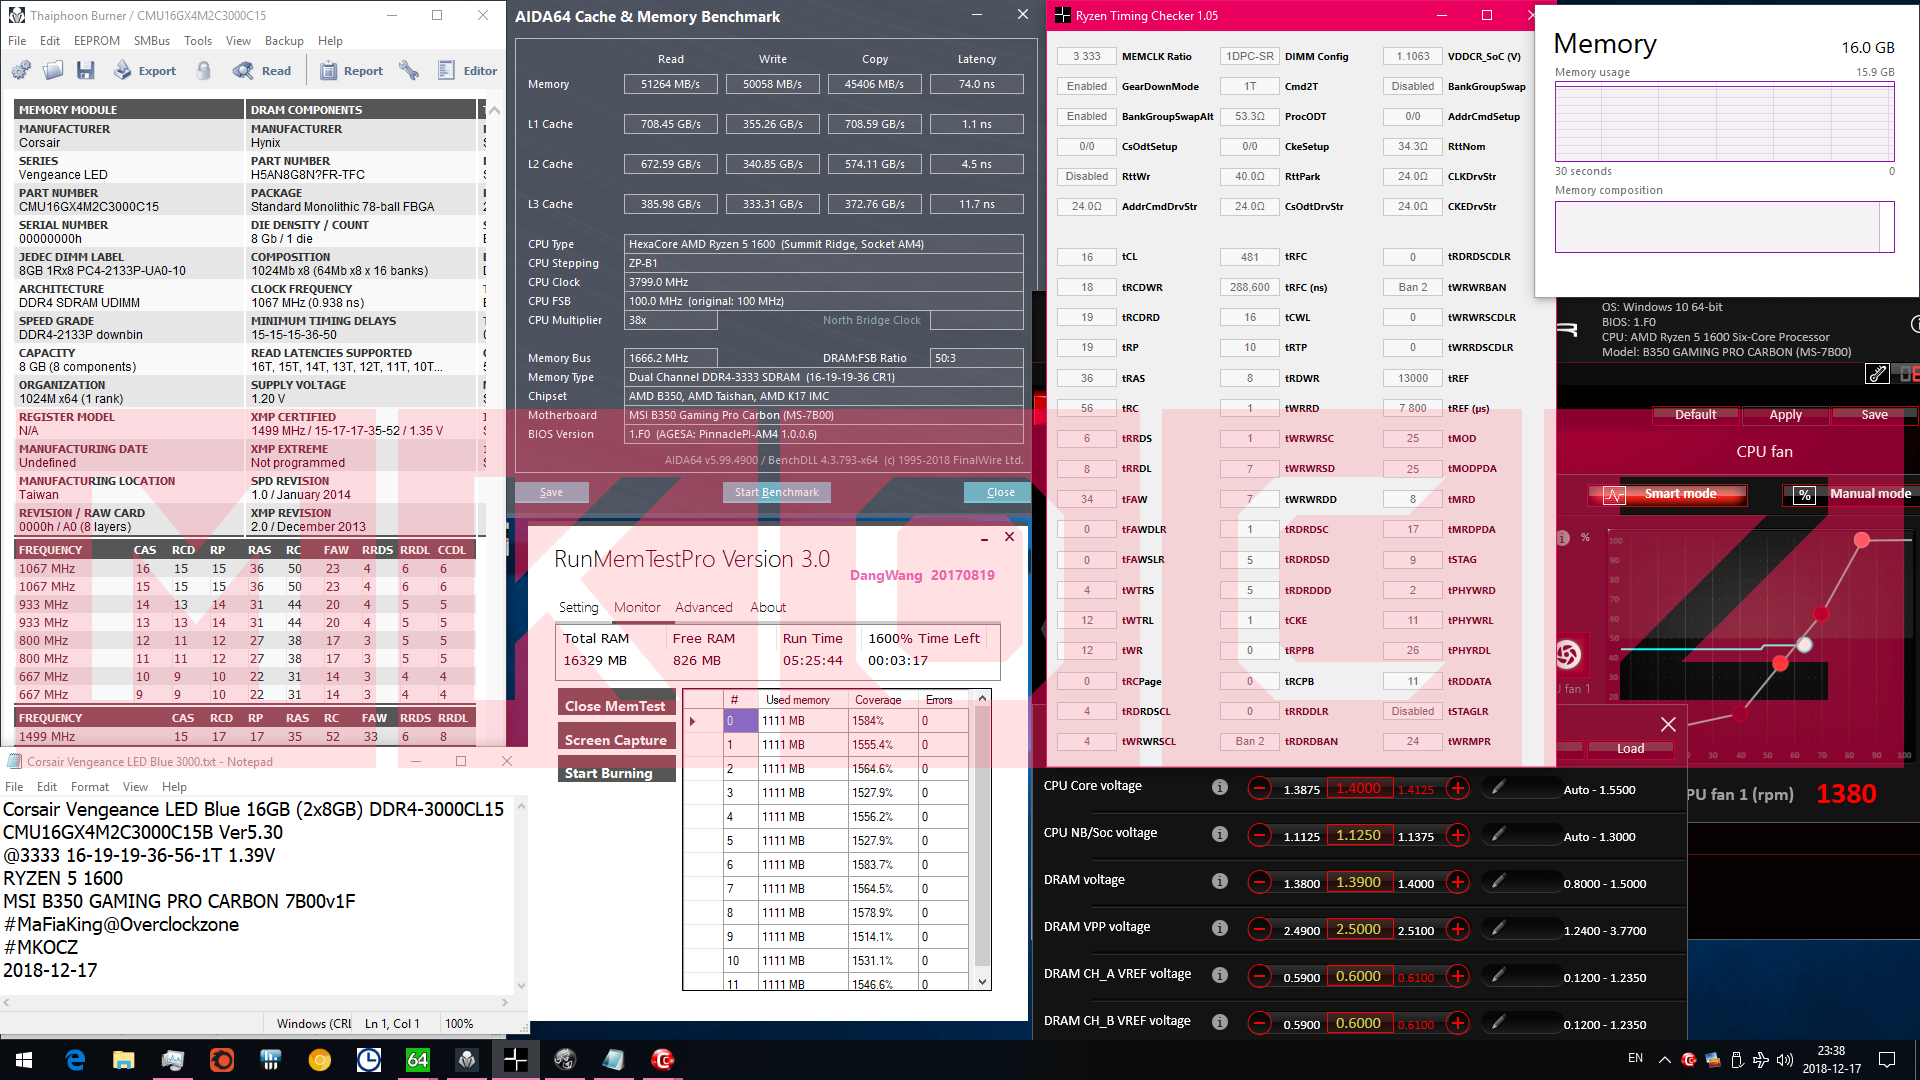1920x1080 pixels.
Task: Switch to Setting tab in RunMemTestPro
Action: coord(578,607)
